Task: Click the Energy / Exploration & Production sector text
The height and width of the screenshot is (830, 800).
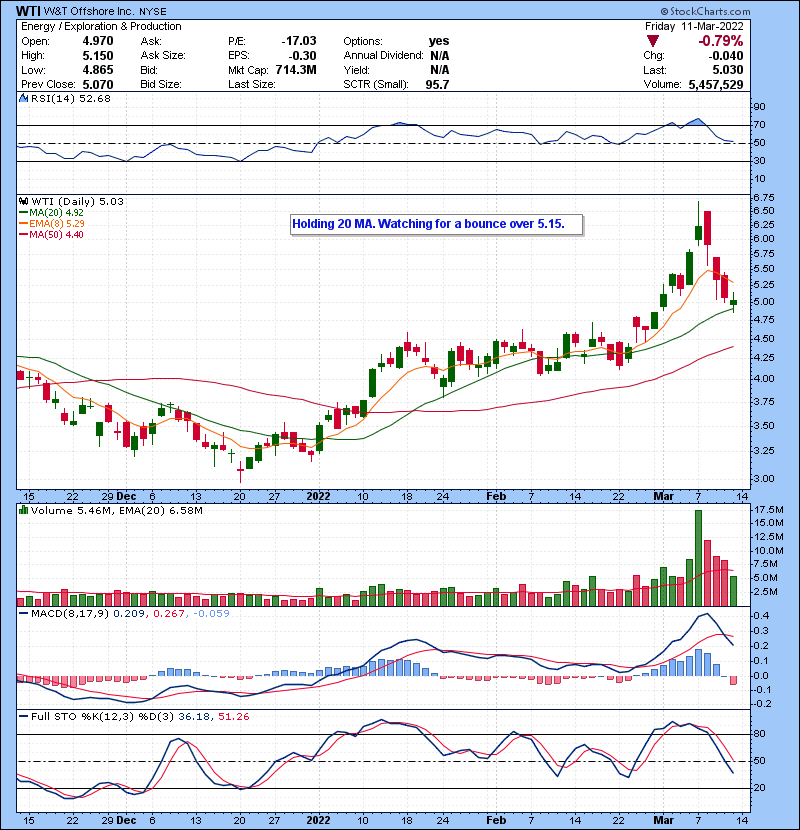Action: pyautogui.click(x=101, y=26)
